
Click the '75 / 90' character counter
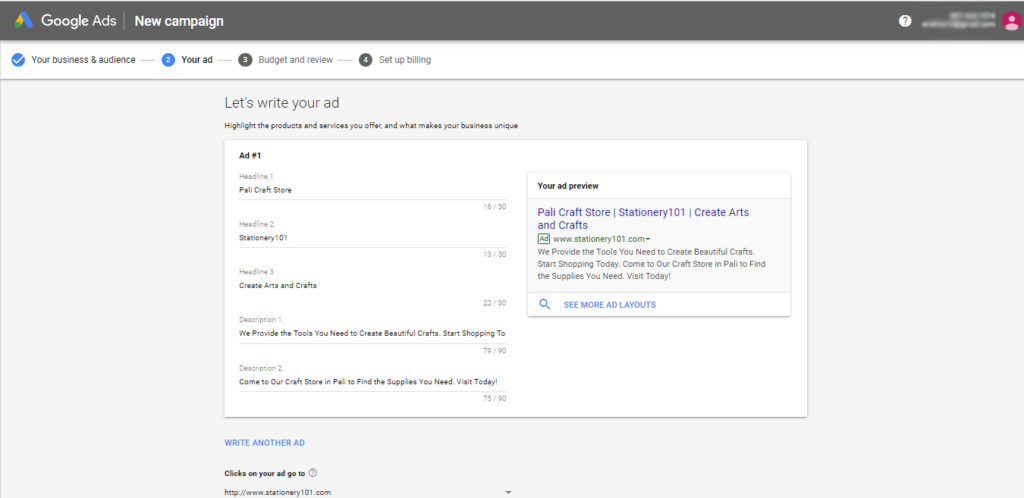[494, 398]
